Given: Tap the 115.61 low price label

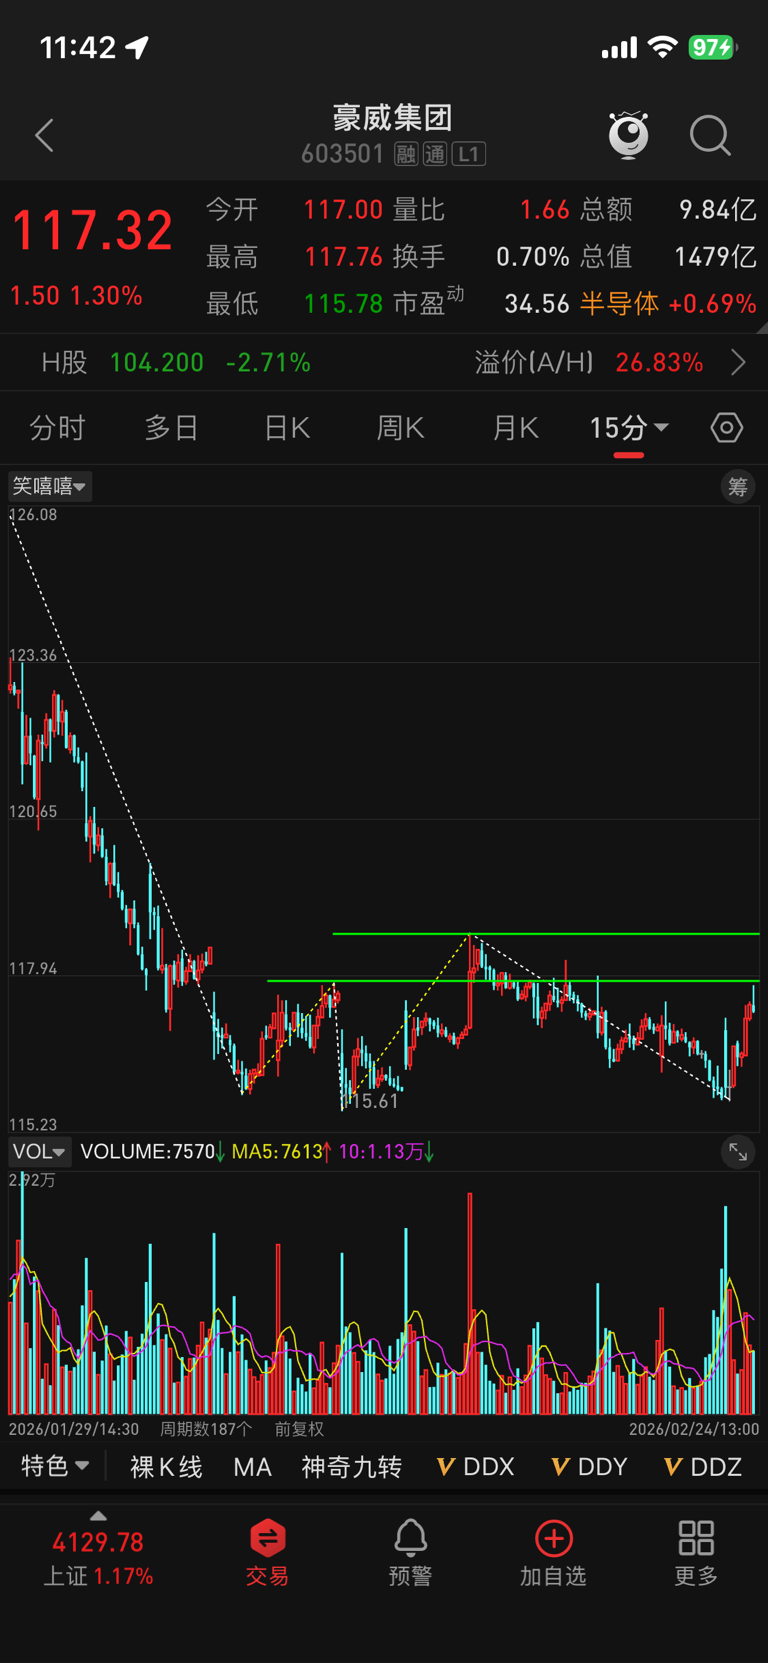Looking at the screenshot, I should pyautogui.click(x=372, y=1101).
